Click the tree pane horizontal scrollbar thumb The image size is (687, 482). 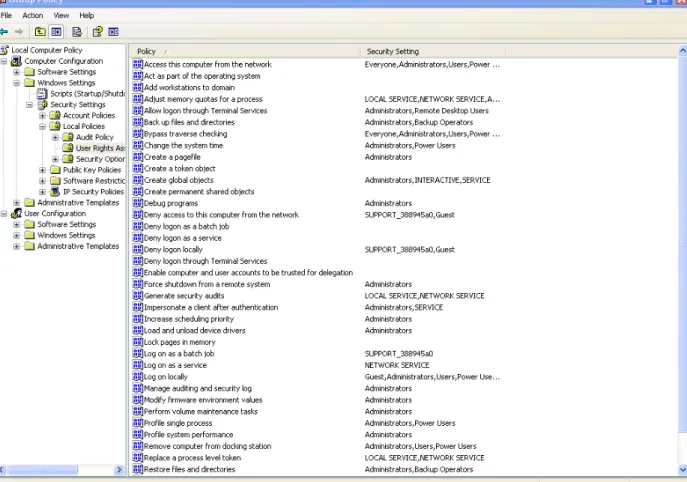[42, 470]
